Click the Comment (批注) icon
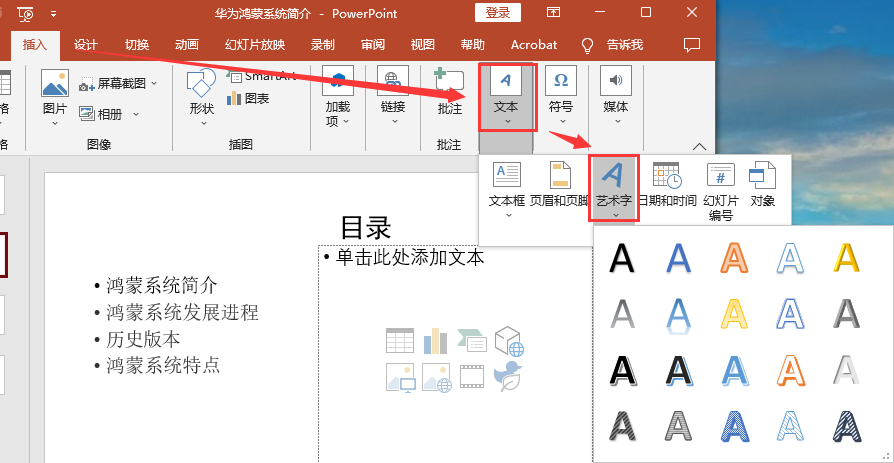Image resolution: width=894 pixels, height=463 pixels. (x=449, y=93)
